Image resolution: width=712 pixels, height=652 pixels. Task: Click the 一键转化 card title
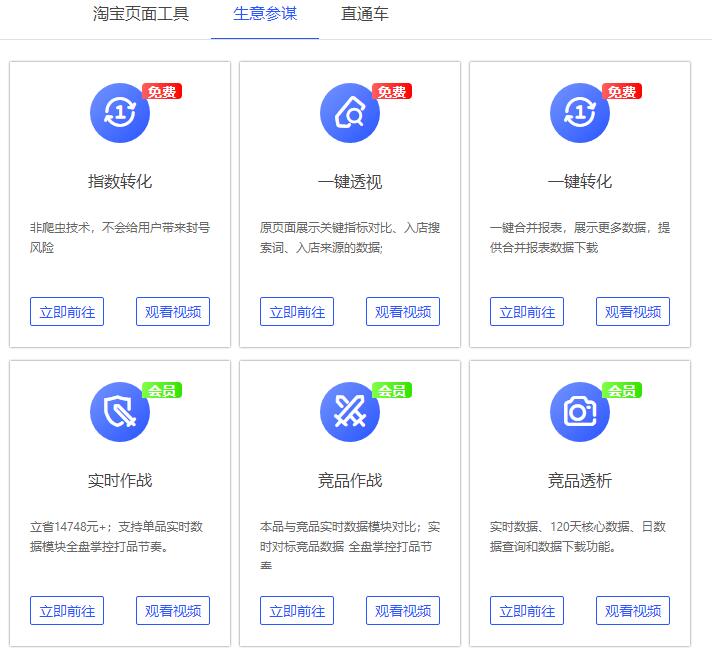[580, 181]
